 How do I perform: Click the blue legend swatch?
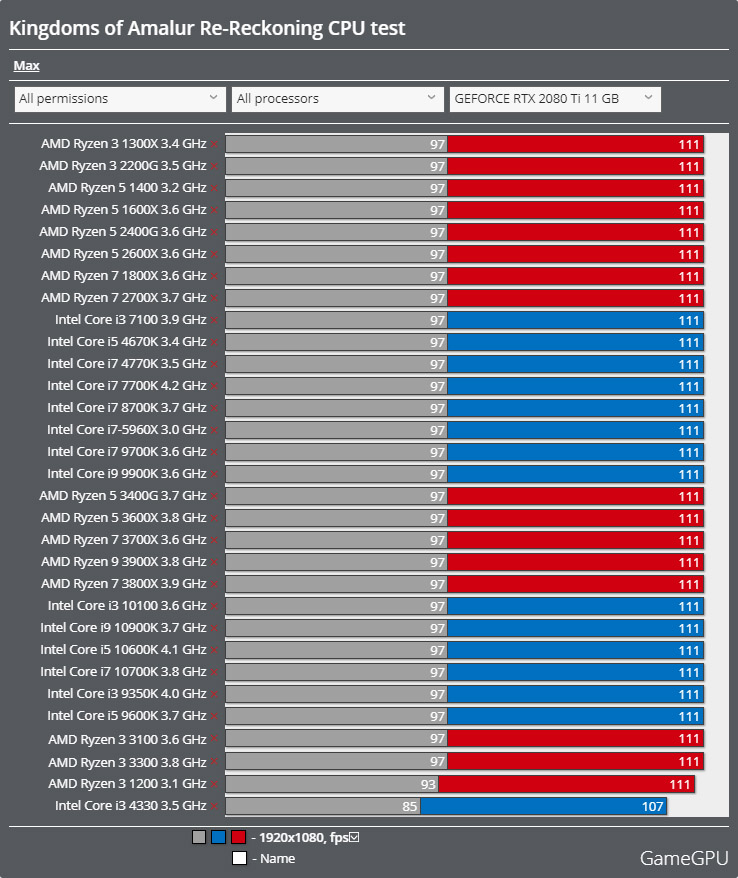[x=218, y=837]
